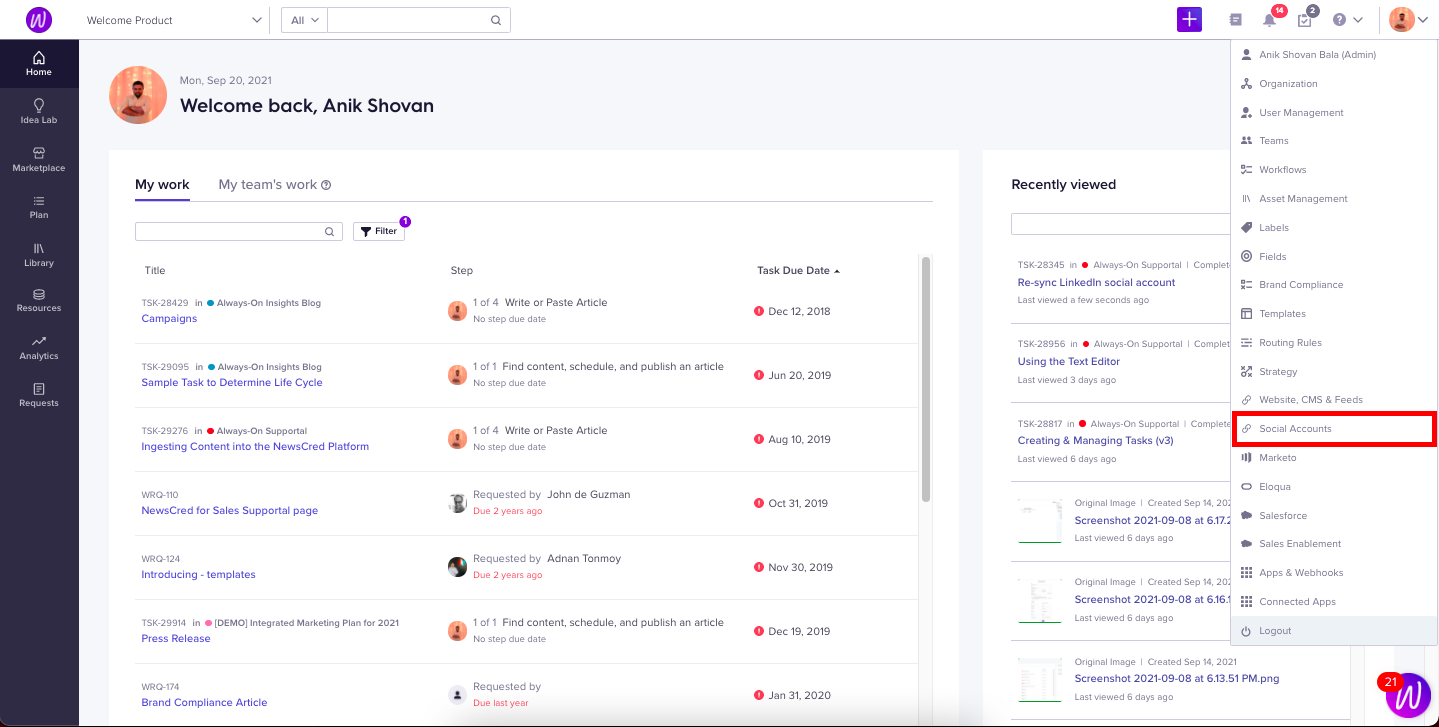Click the My work list vertical scrollbar
This screenshot has height=727, width=1439.
(926, 380)
